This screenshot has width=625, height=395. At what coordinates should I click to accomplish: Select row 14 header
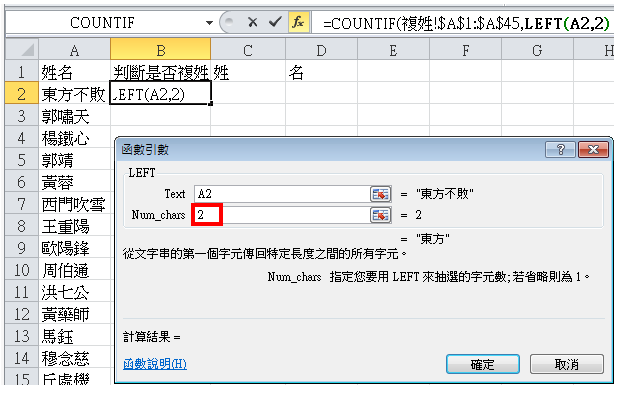pyautogui.click(x=22, y=358)
